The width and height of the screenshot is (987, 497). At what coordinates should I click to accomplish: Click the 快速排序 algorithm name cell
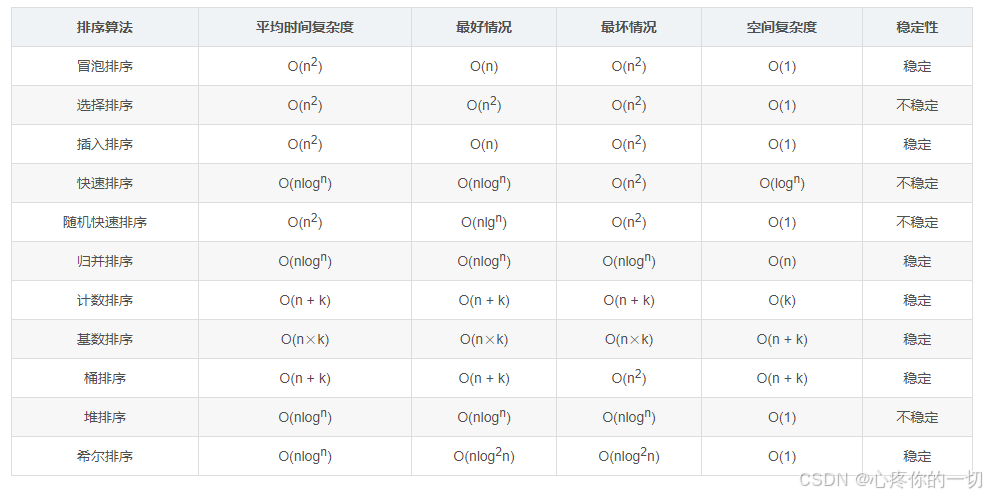click(104, 183)
